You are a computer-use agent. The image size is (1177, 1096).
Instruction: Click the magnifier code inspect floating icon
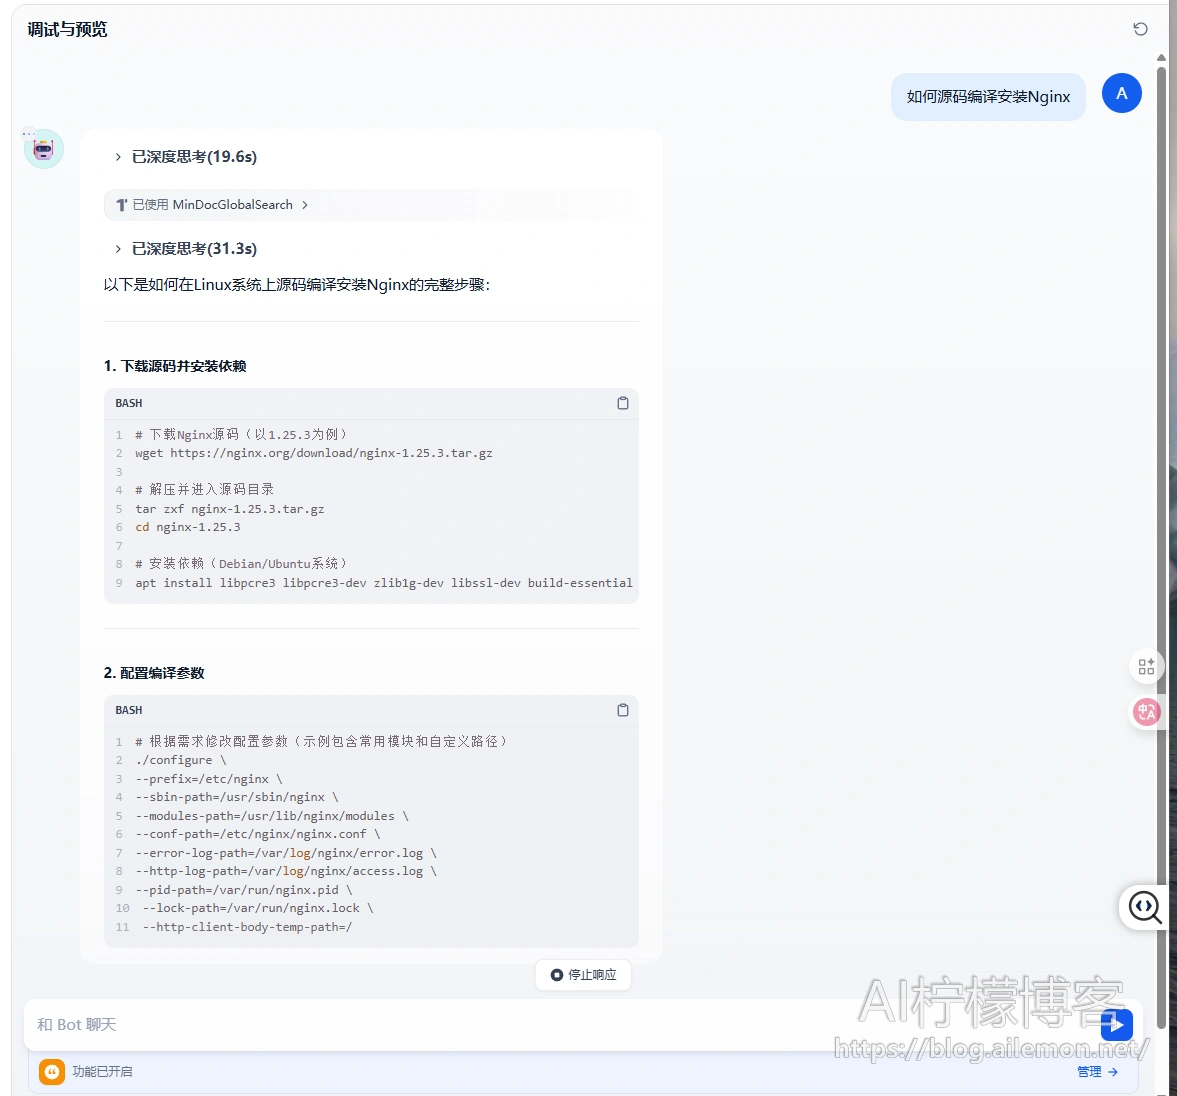[1144, 907]
